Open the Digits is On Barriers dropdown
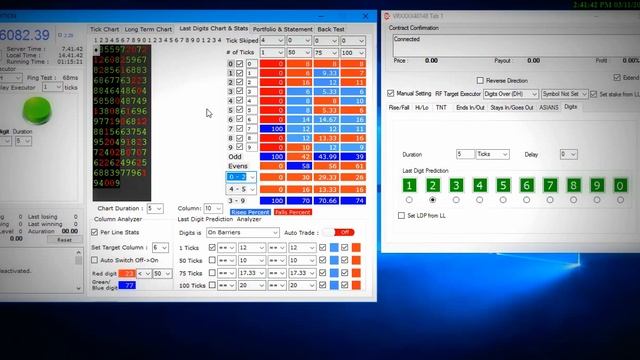 coord(242,232)
